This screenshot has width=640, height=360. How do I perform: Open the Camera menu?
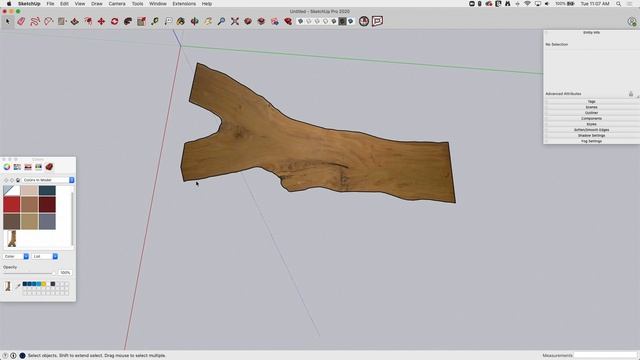[x=117, y=4]
